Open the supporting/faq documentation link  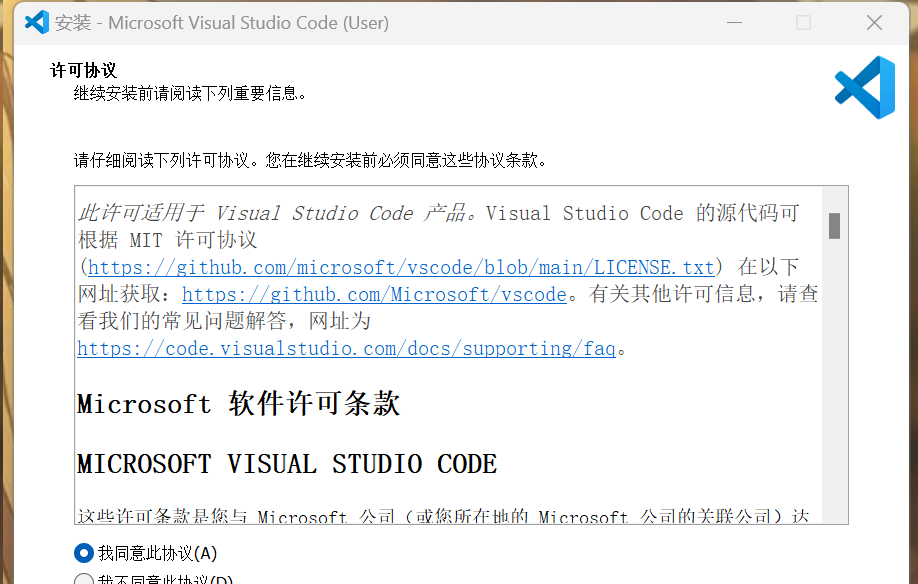click(x=346, y=348)
